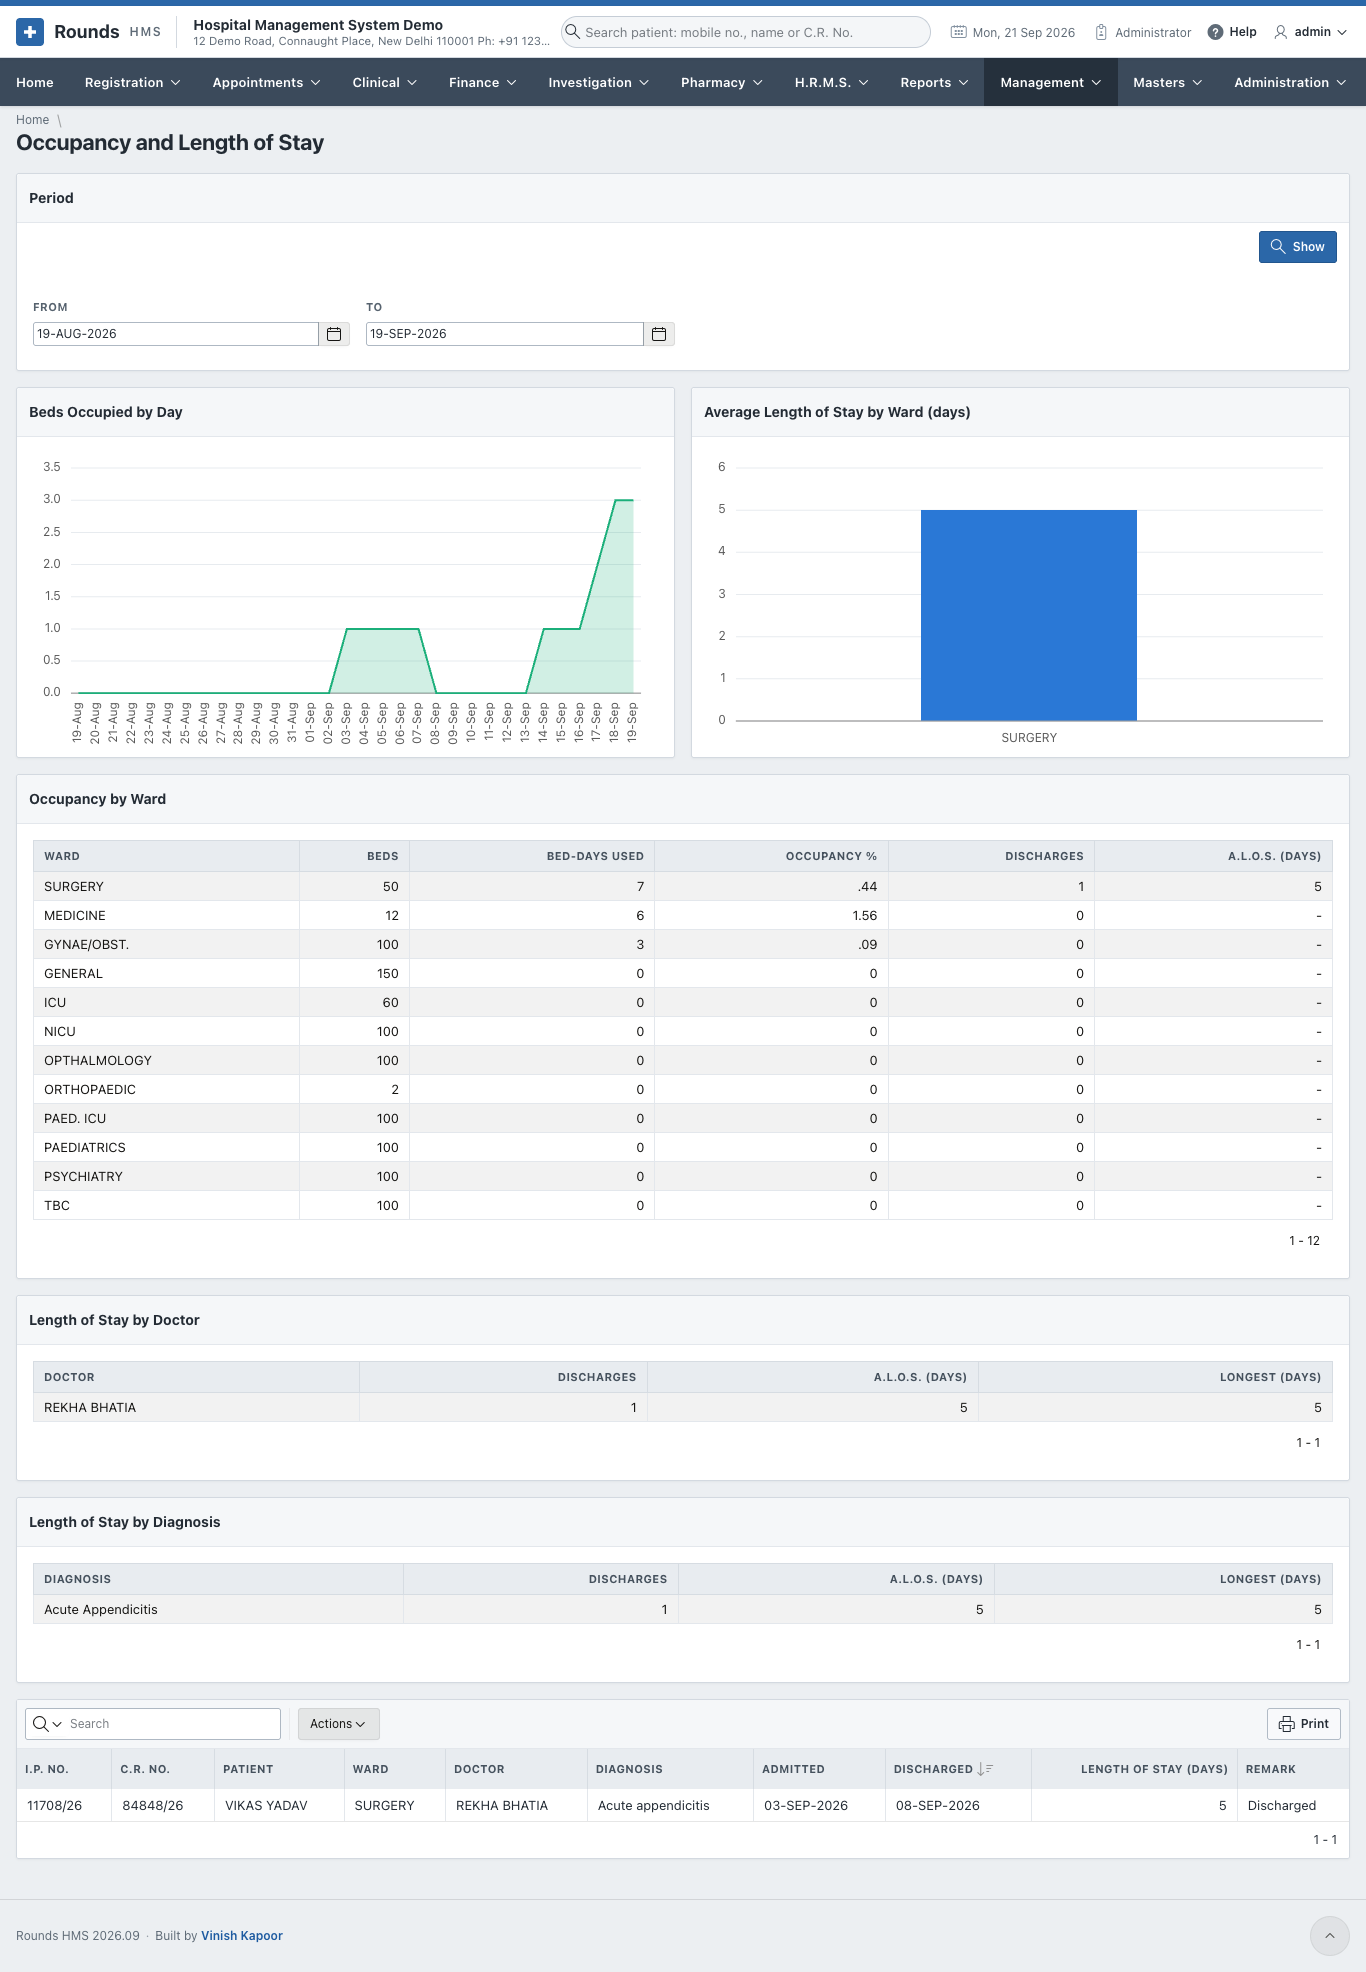Click the report Search input field
The height and width of the screenshot is (1972, 1366).
pos(172,1724)
